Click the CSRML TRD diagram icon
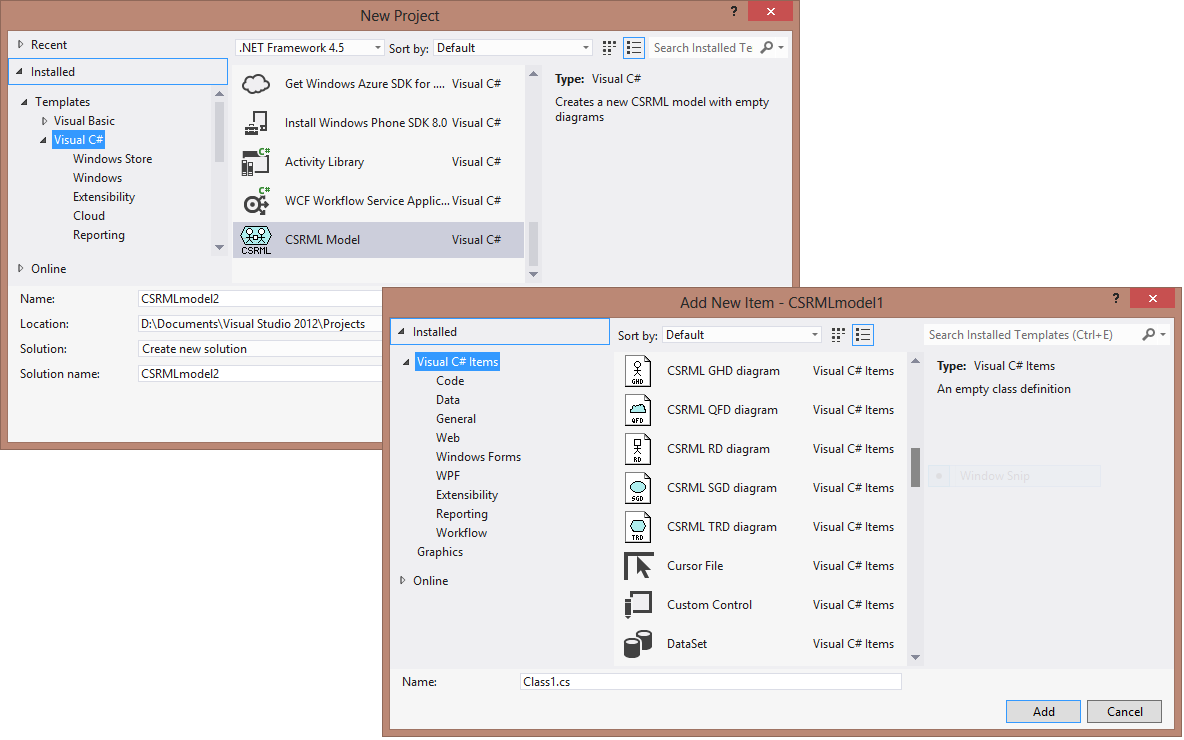 click(638, 527)
